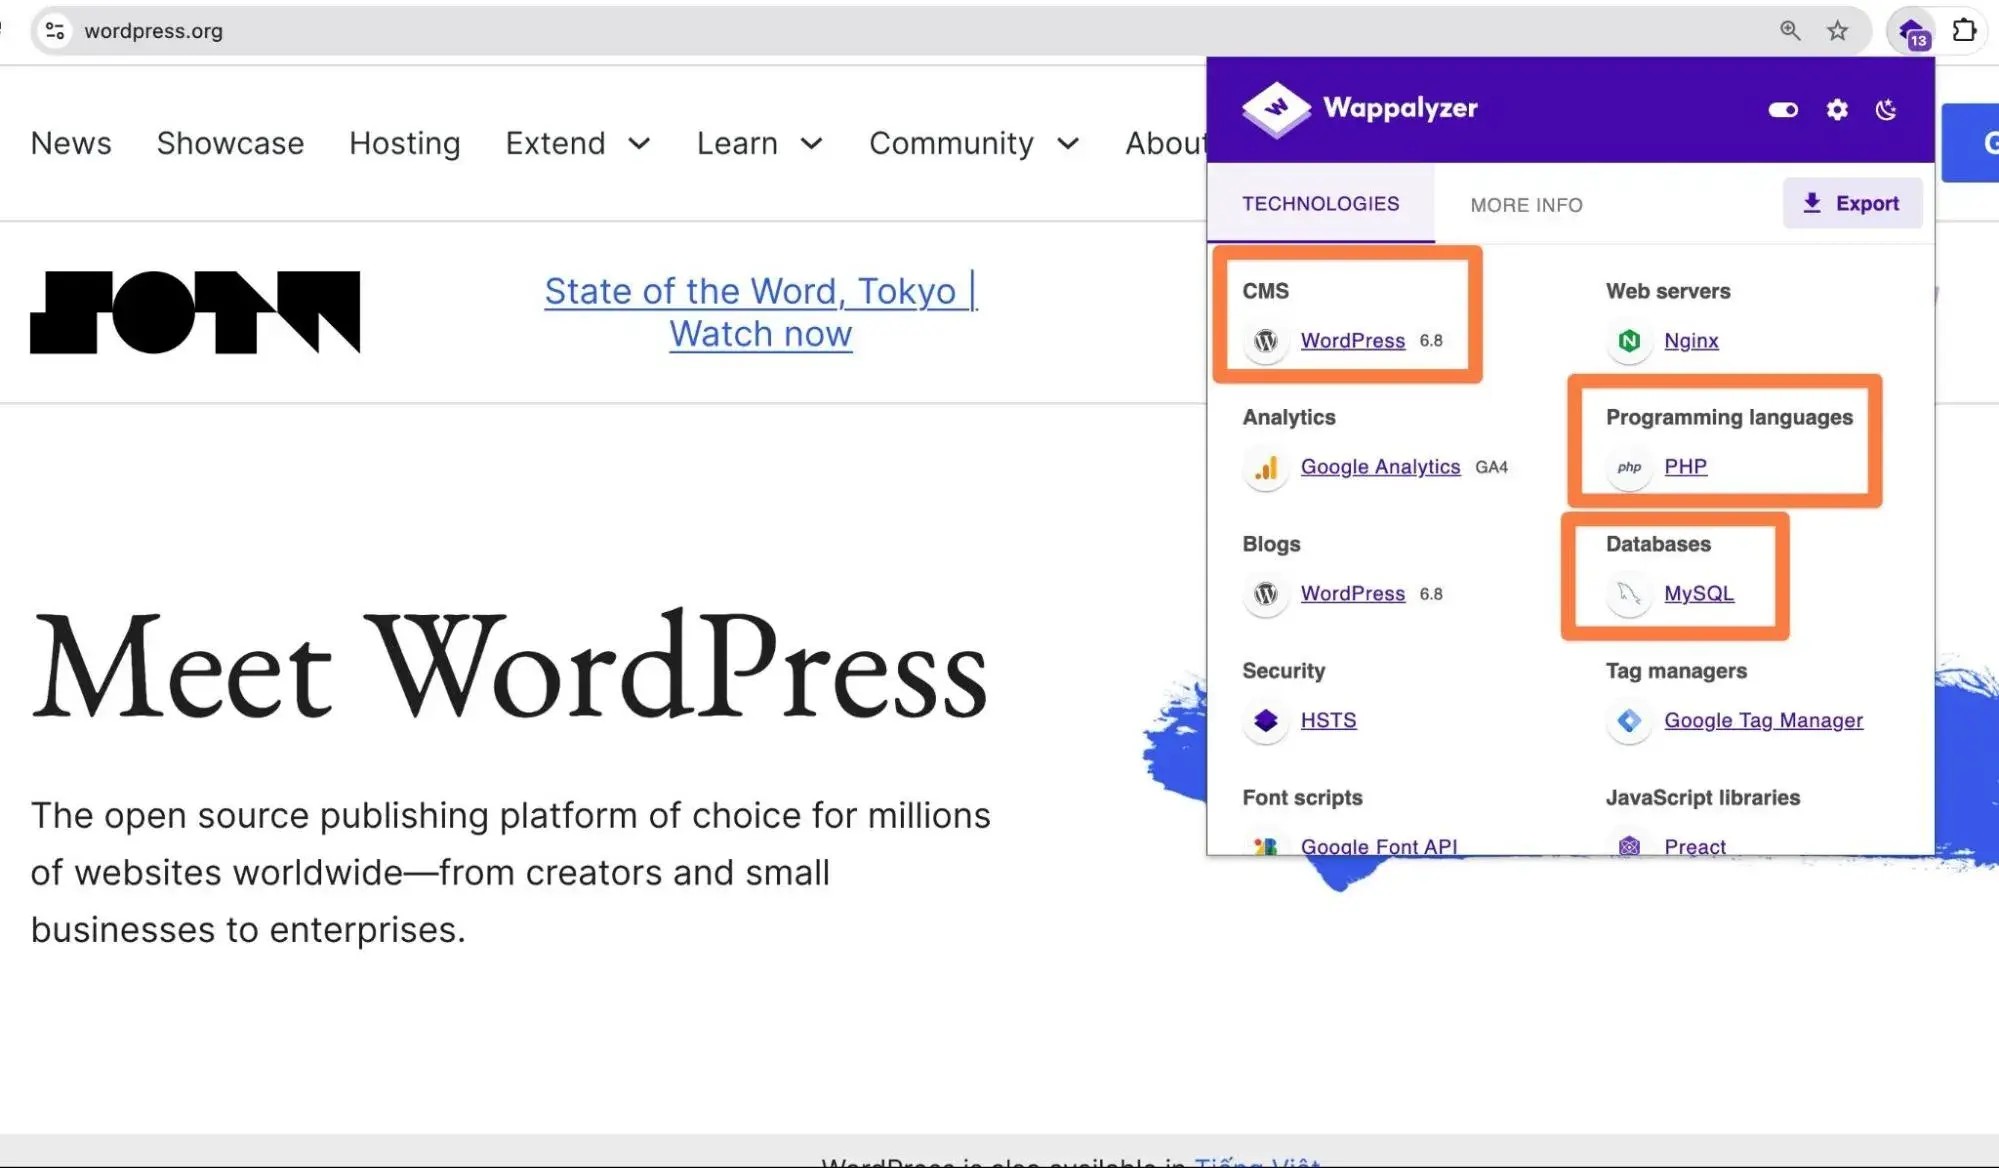Screen dimensions: 1999x1168
Task: Click the Wappalyzer settings gear icon
Action: tap(1837, 110)
